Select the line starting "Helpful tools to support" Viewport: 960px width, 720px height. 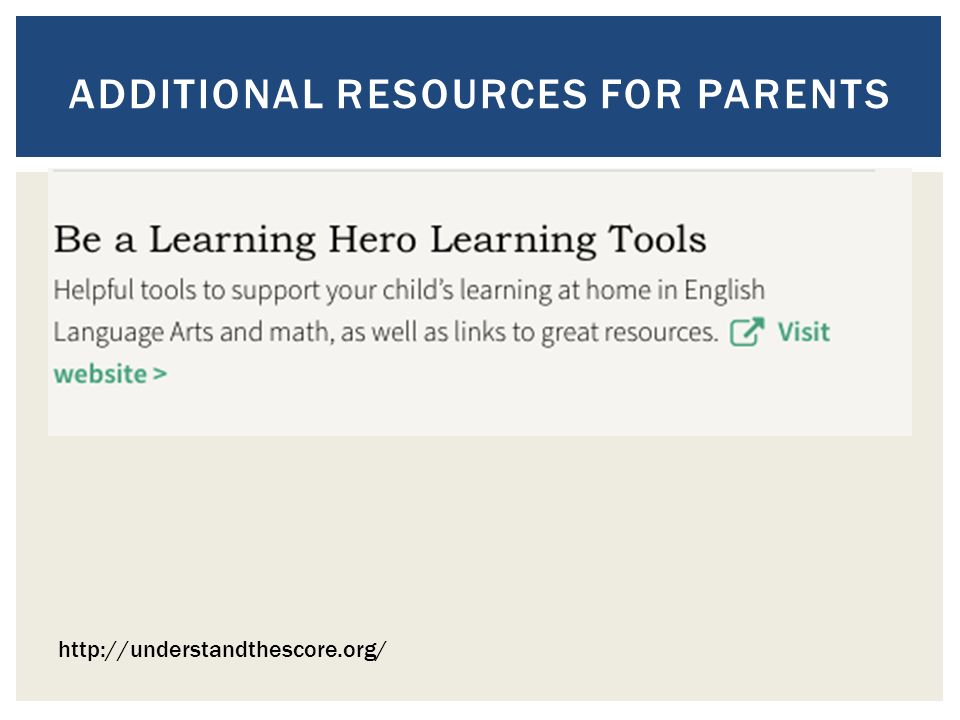pyautogui.click(x=409, y=290)
